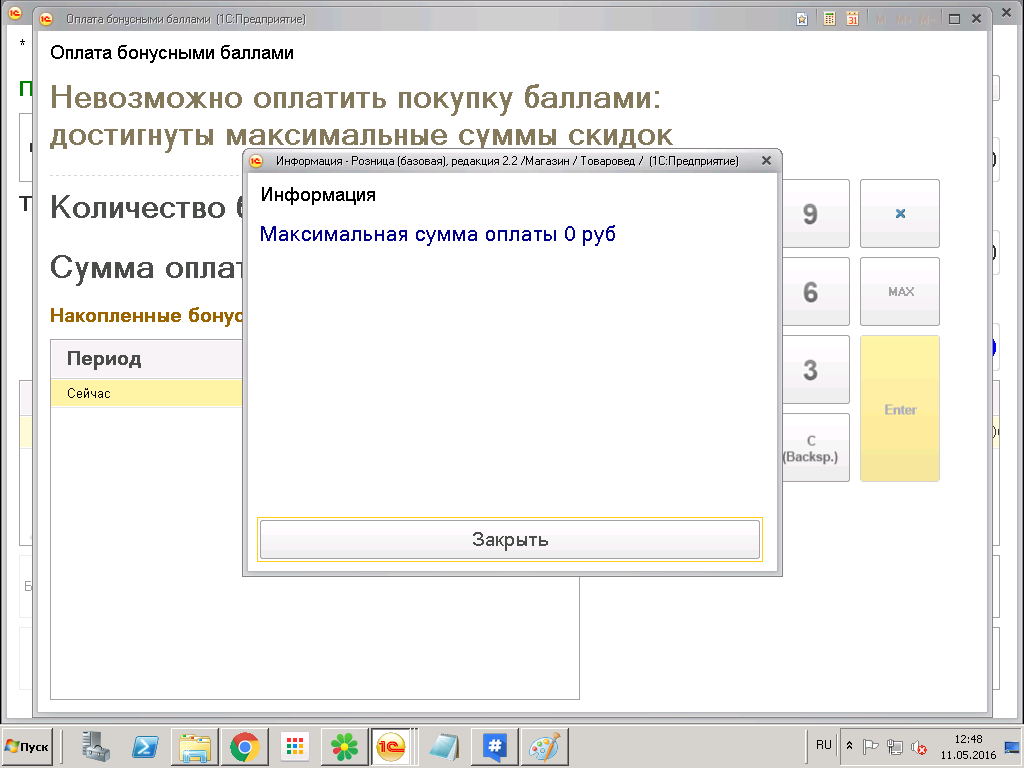Click the RU language indicator in tray
This screenshot has width=1024, height=768.
tap(823, 745)
